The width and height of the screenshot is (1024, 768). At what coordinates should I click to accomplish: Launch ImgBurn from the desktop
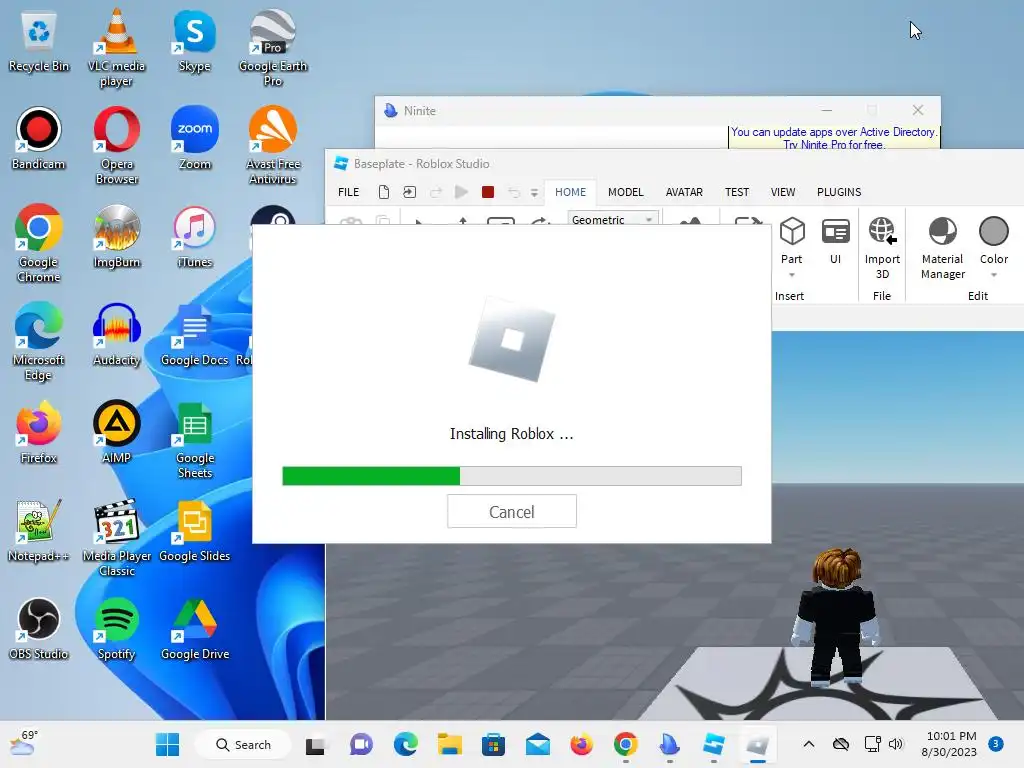[116, 236]
